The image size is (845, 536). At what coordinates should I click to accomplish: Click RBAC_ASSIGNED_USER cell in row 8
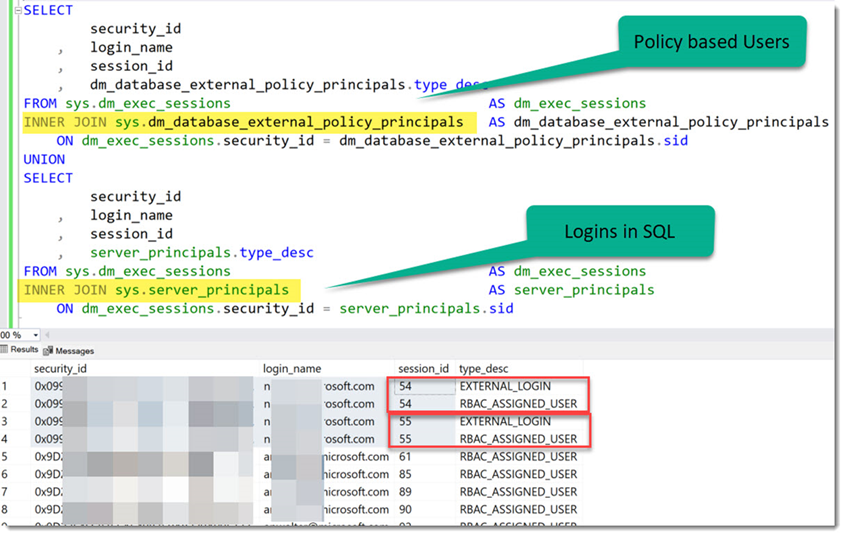(x=518, y=510)
